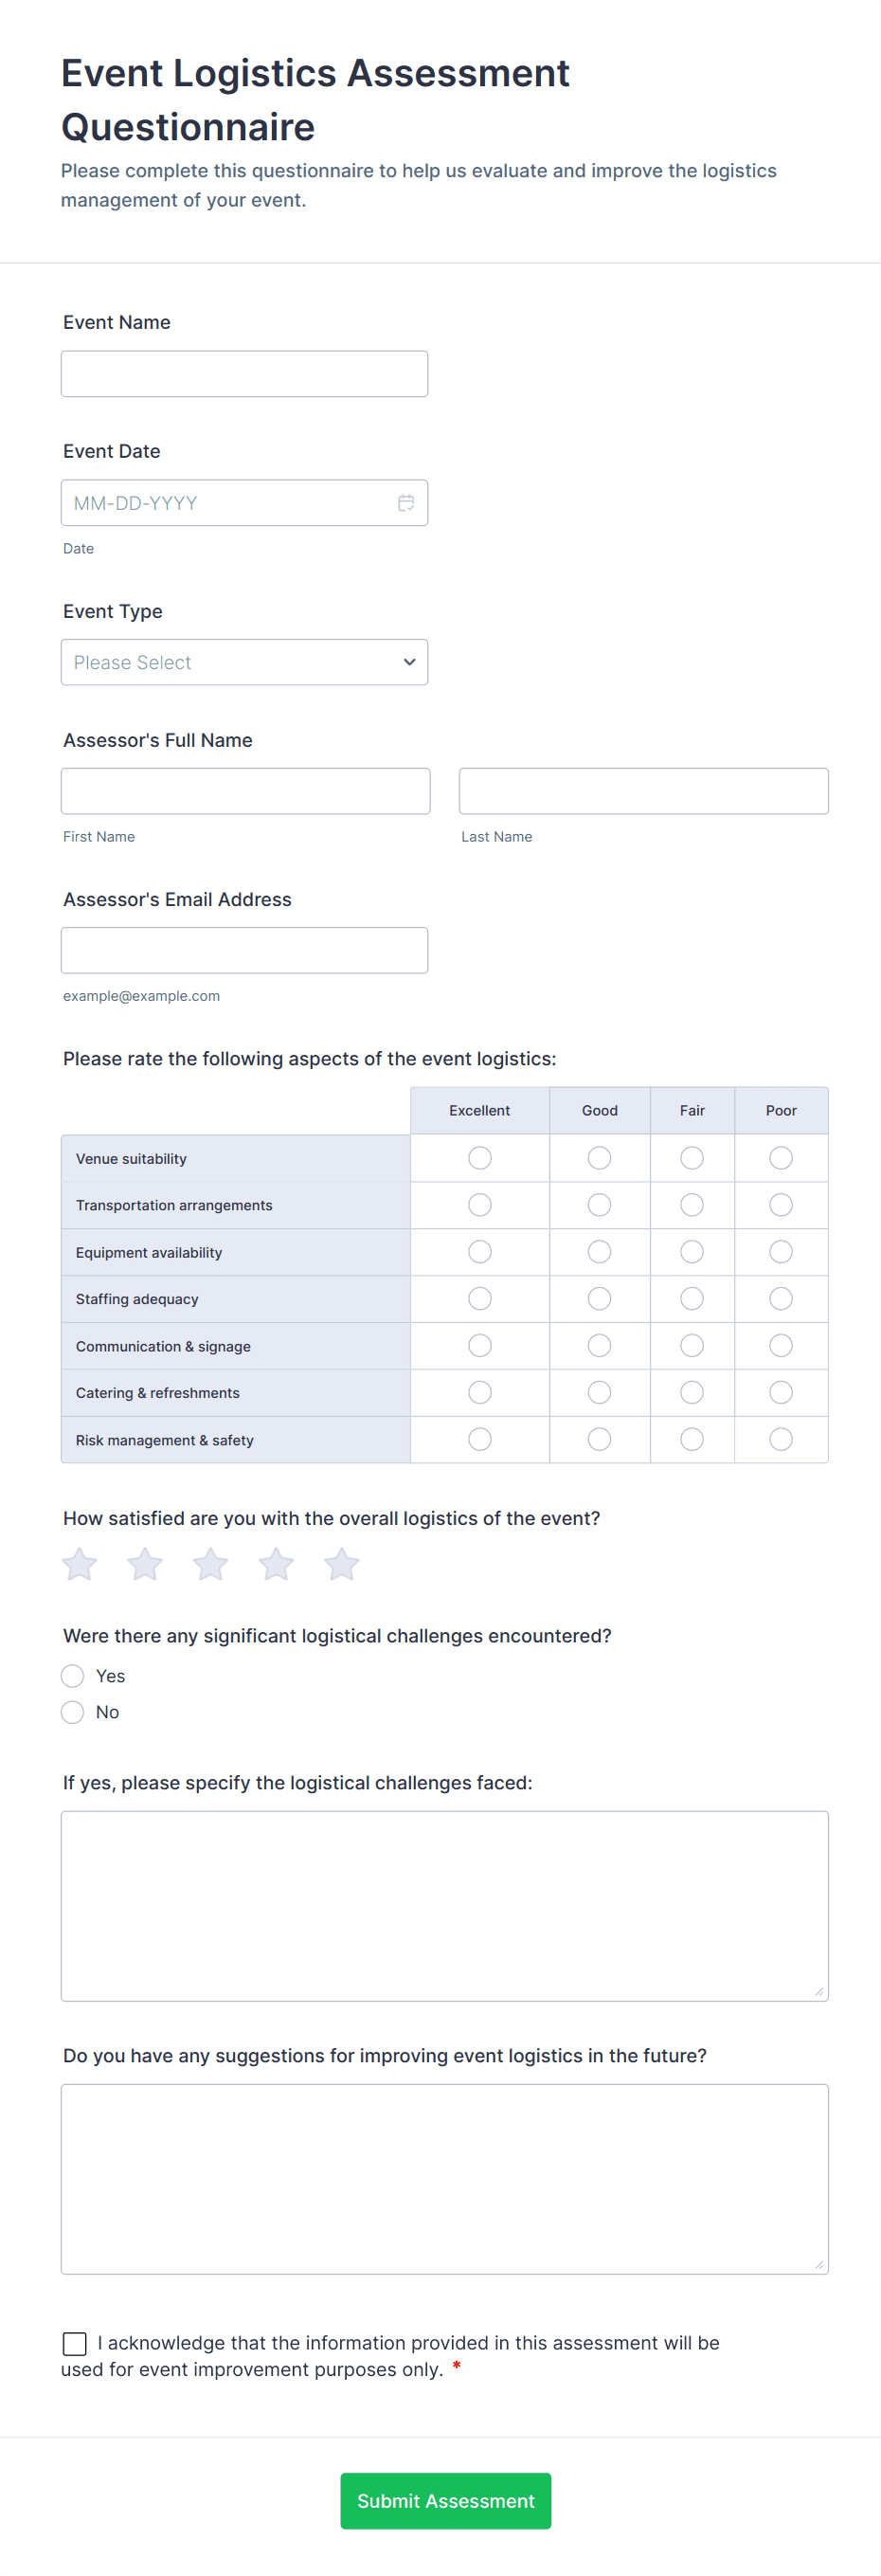
Task: Click resize handle of suggestions textarea
Action: pos(819,2265)
